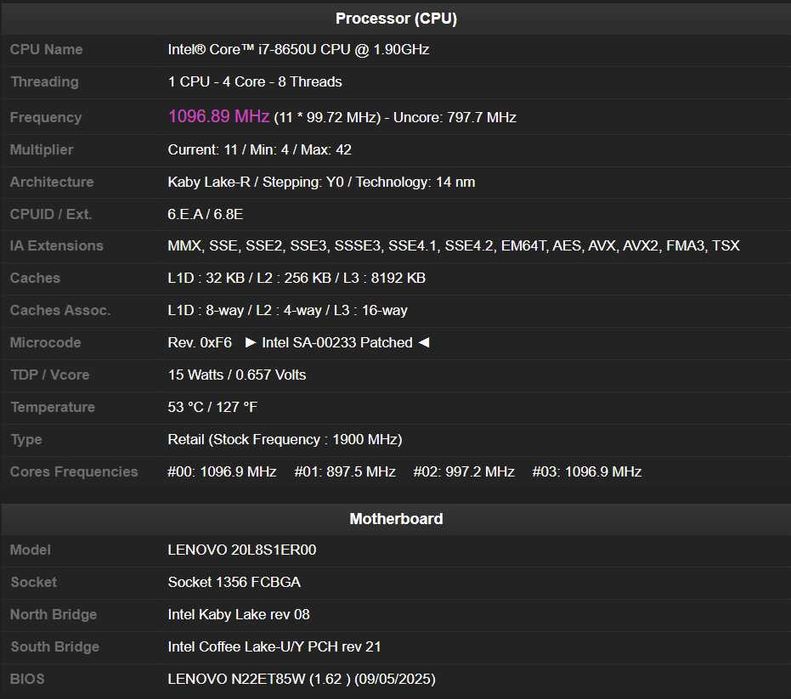The width and height of the screenshot is (791, 699).
Task: Click the Caches label
Action: pyautogui.click(x=35, y=278)
